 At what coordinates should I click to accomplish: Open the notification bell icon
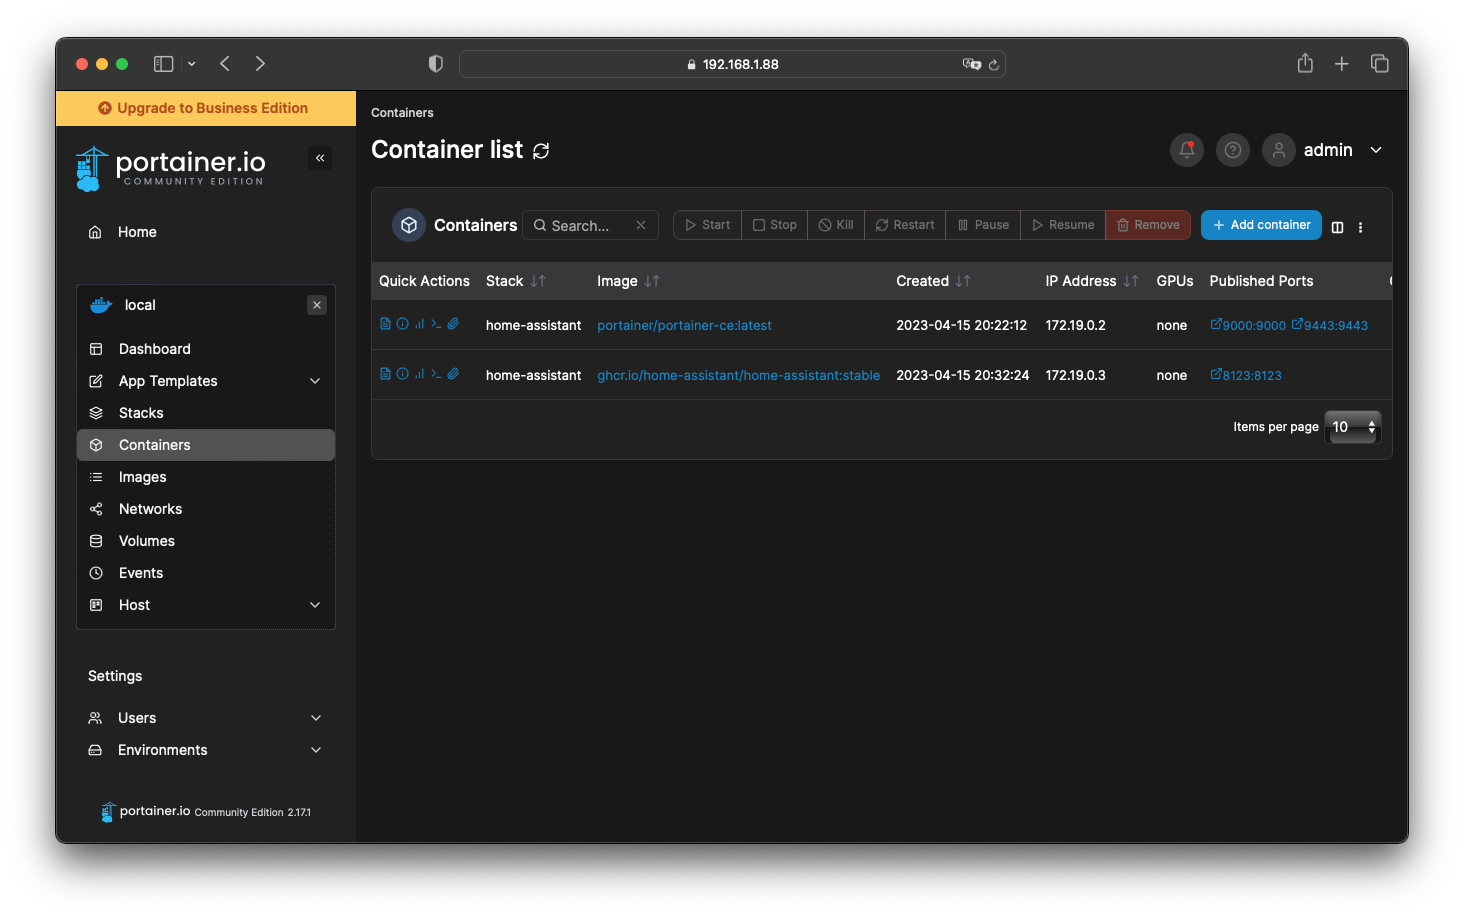coord(1186,149)
